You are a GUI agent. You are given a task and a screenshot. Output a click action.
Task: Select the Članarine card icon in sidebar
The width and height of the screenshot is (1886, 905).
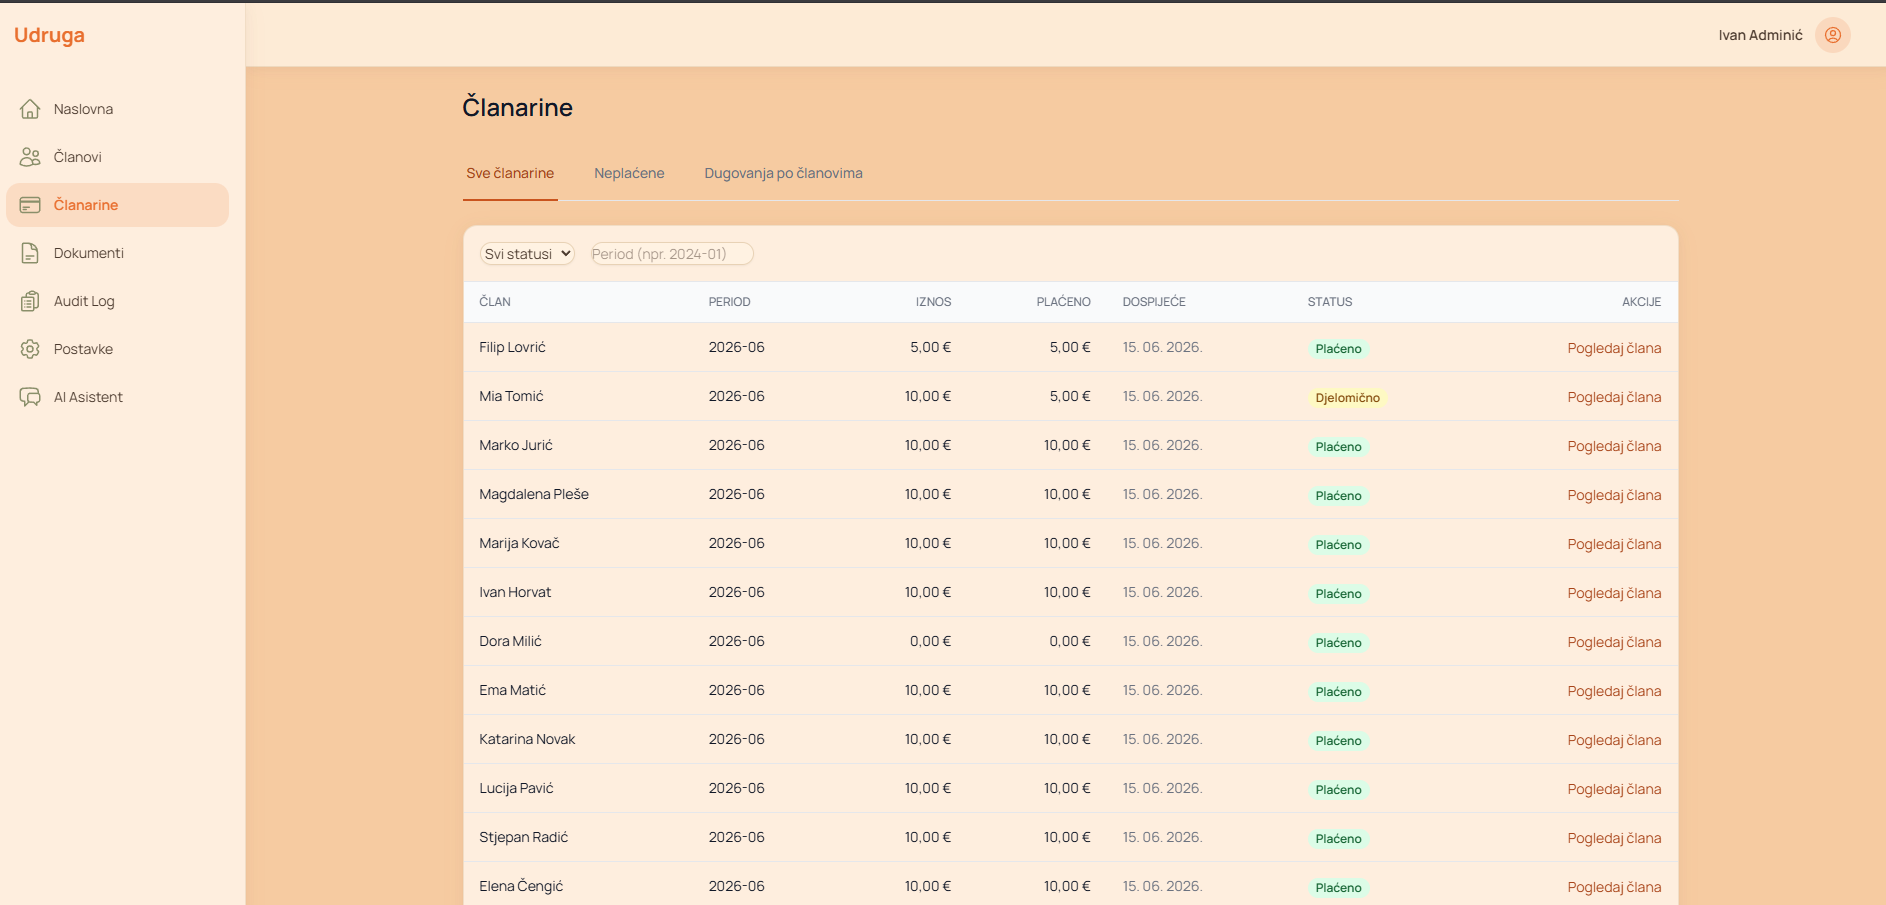click(30, 205)
